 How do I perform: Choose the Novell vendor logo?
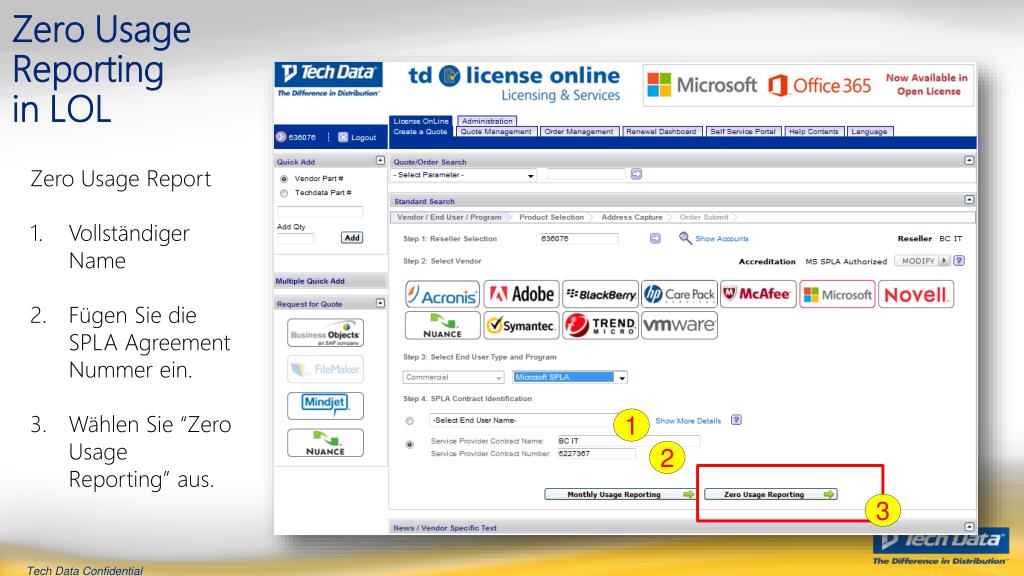[916, 295]
